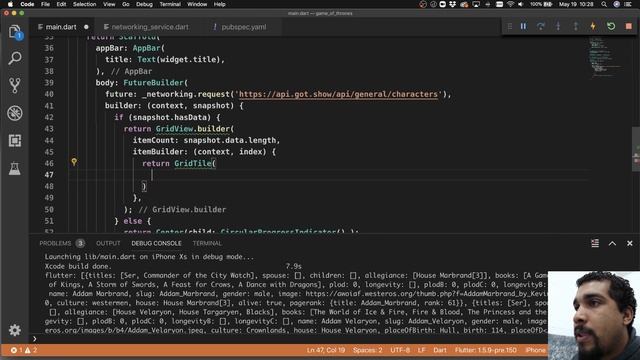Pause the debug session
640x360 pixels.
523,26
